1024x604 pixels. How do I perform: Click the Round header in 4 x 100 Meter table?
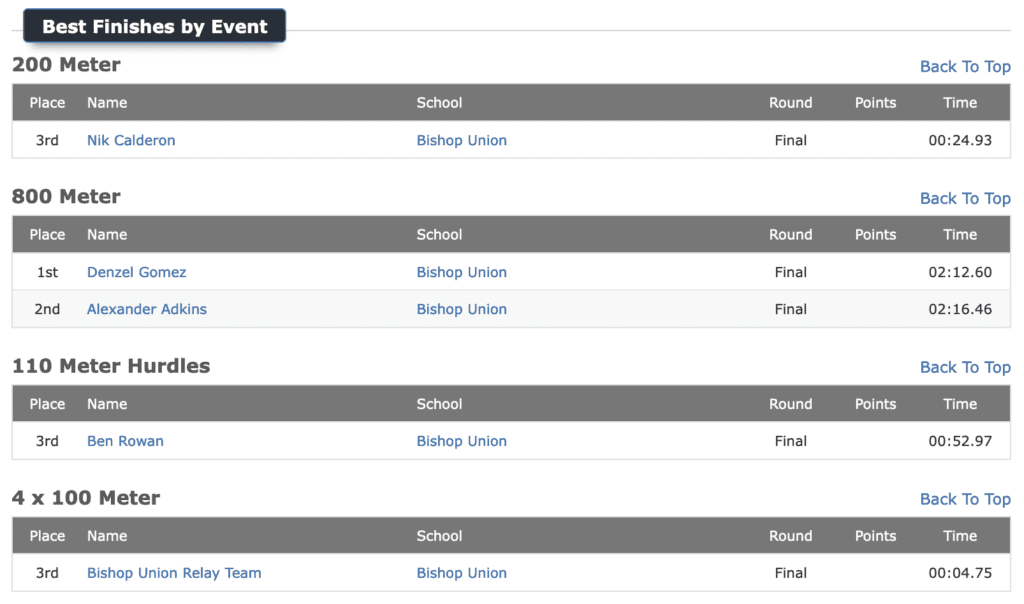(x=790, y=536)
